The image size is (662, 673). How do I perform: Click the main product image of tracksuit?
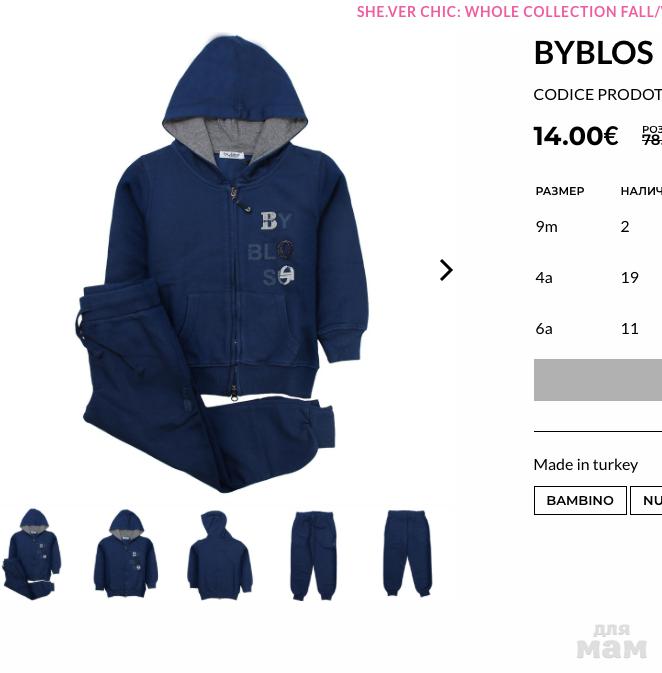click(222, 264)
